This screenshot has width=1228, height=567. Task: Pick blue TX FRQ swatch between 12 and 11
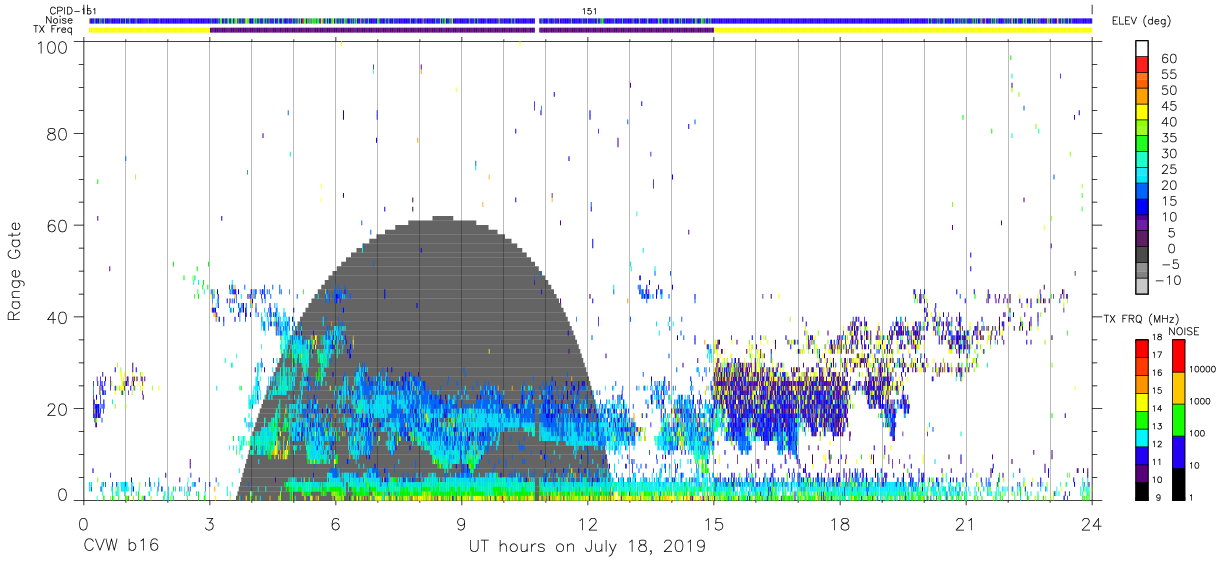pos(1143,453)
